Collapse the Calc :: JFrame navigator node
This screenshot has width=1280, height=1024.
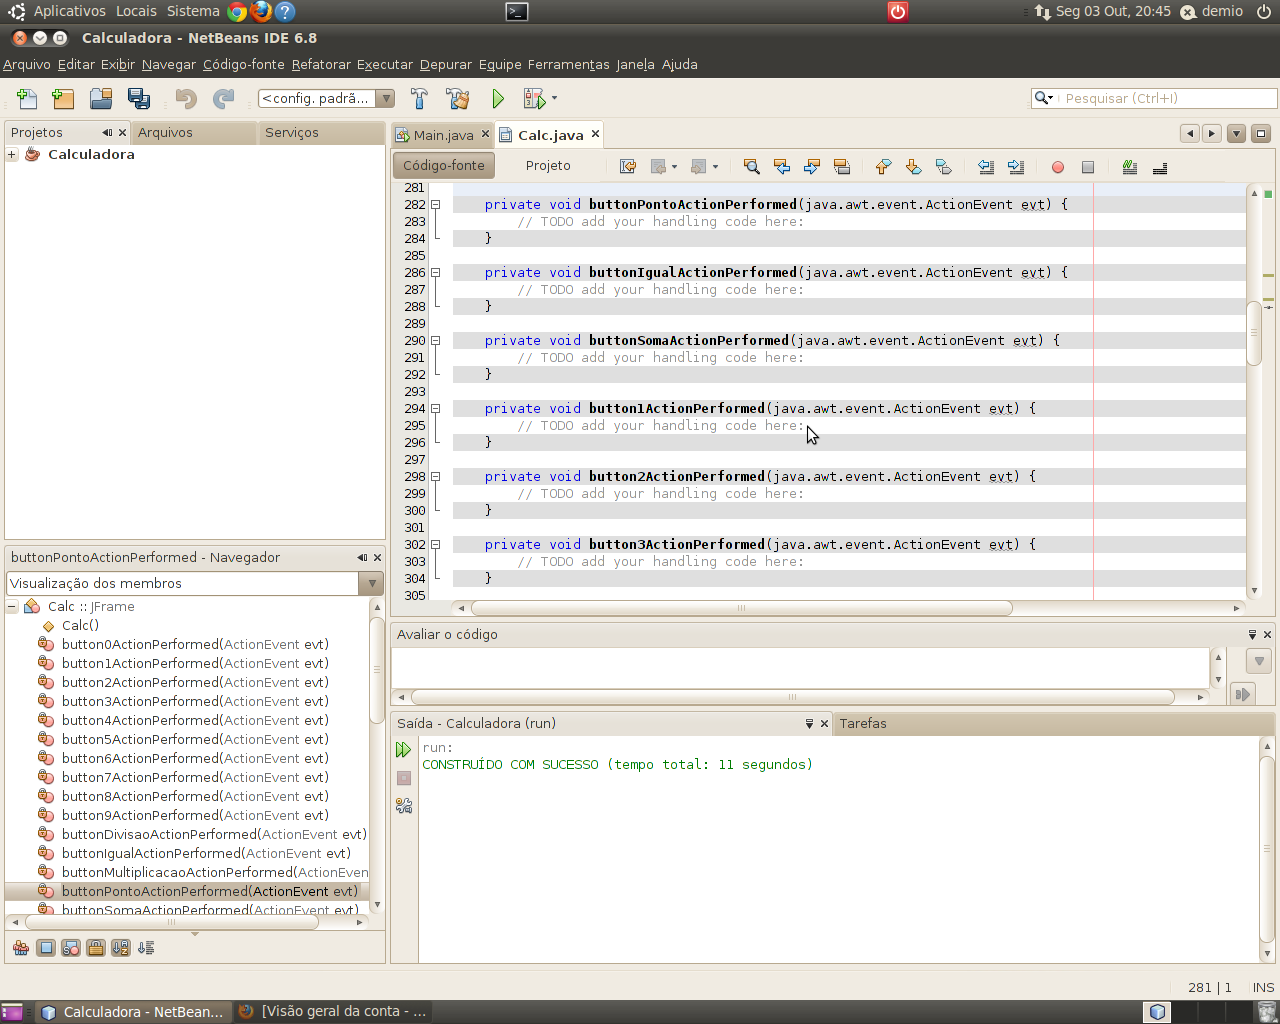(12, 606)
